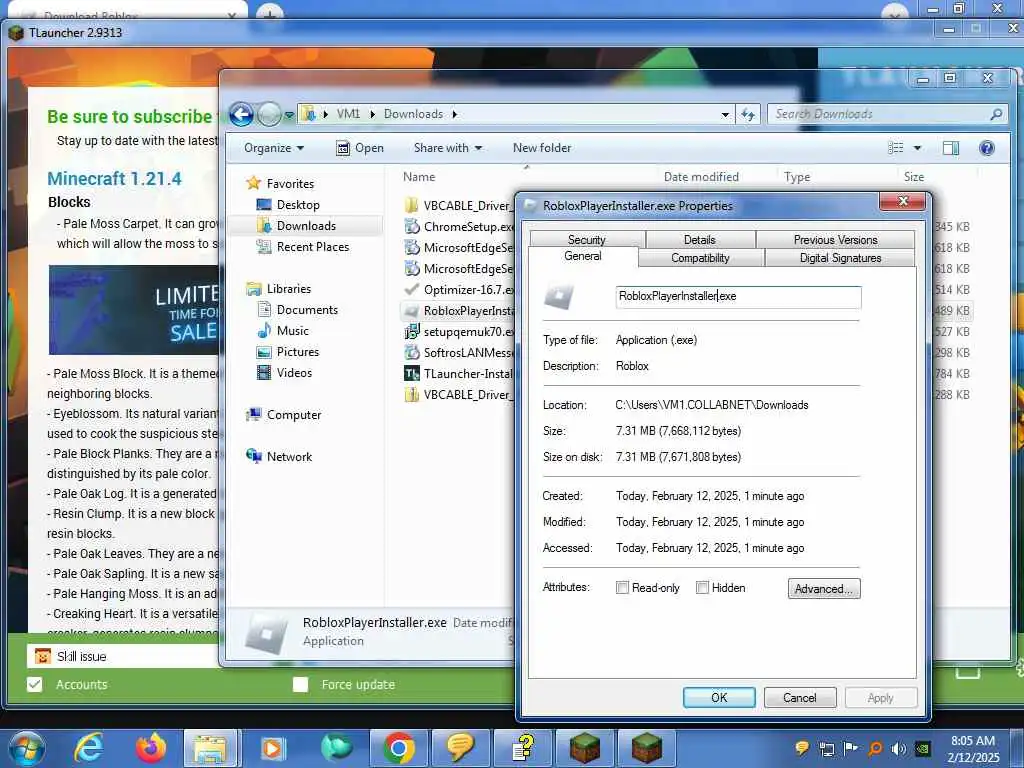Enable the Hidden attribute checkbox
The height and width of the screenshot is (768, 1024).
702,588
